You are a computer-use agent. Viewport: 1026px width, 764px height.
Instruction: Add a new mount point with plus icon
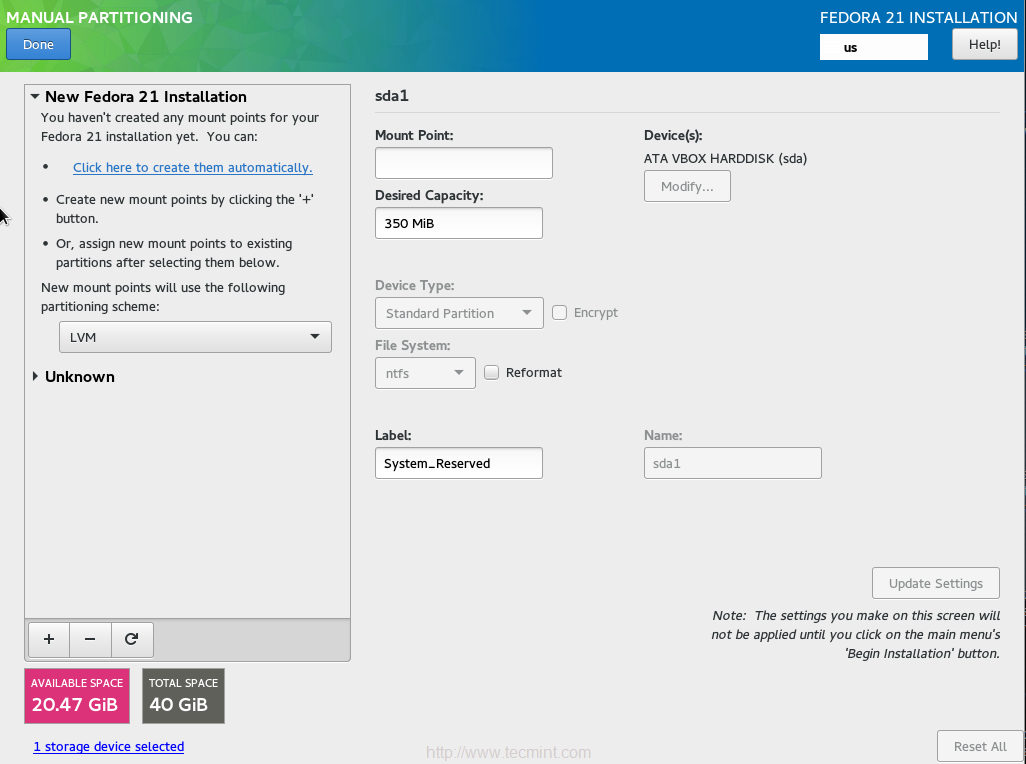(x=49, y=639)
